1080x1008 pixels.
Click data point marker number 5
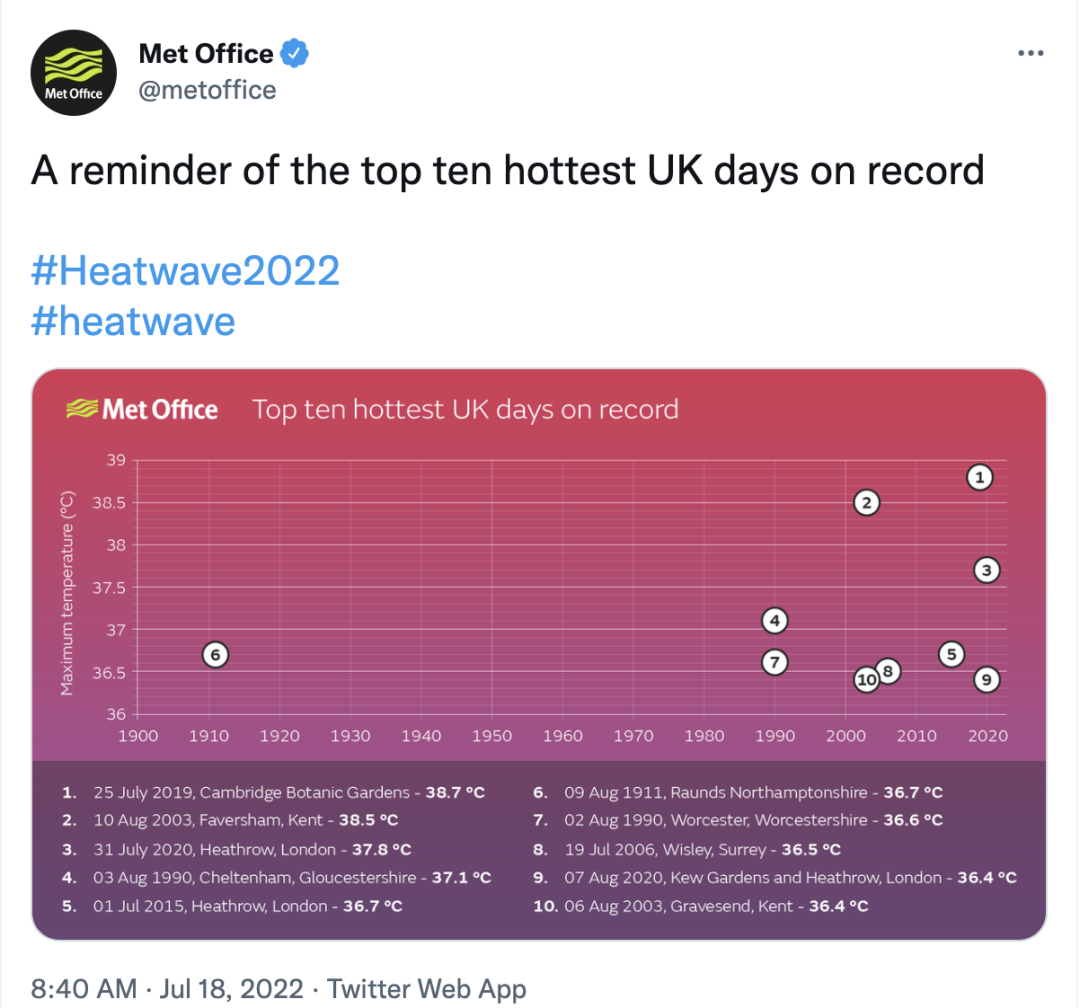[x=951, y=655]
